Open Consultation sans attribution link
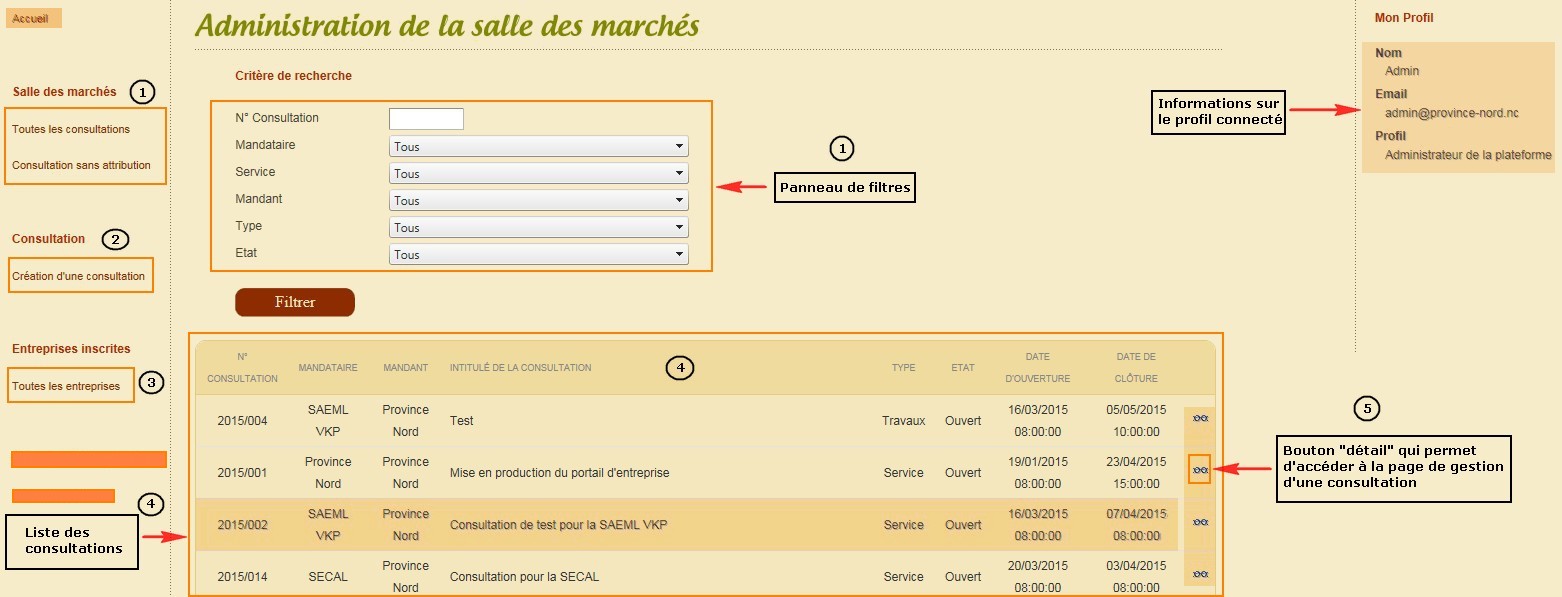The width and height of the screenshot is (1562, 597). [x=82, y=165]
